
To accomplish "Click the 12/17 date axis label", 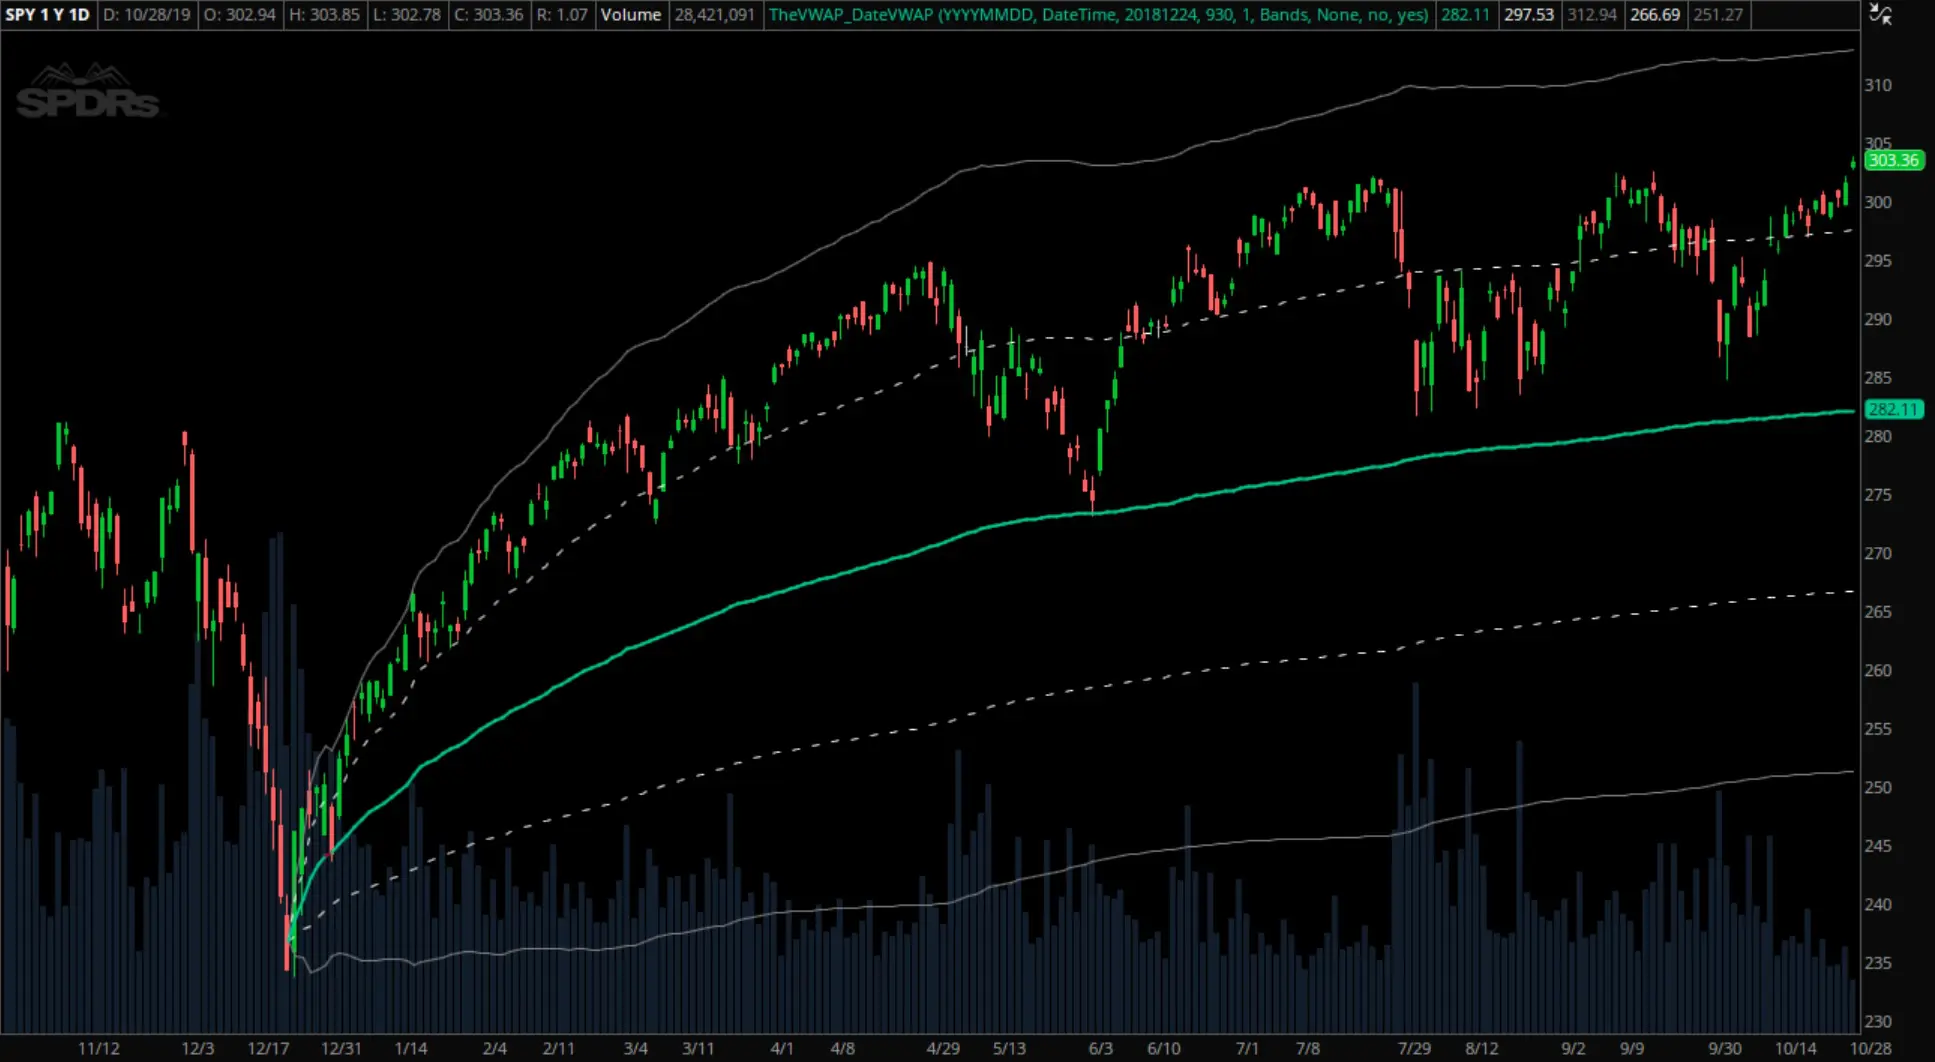I will 268,1049.
